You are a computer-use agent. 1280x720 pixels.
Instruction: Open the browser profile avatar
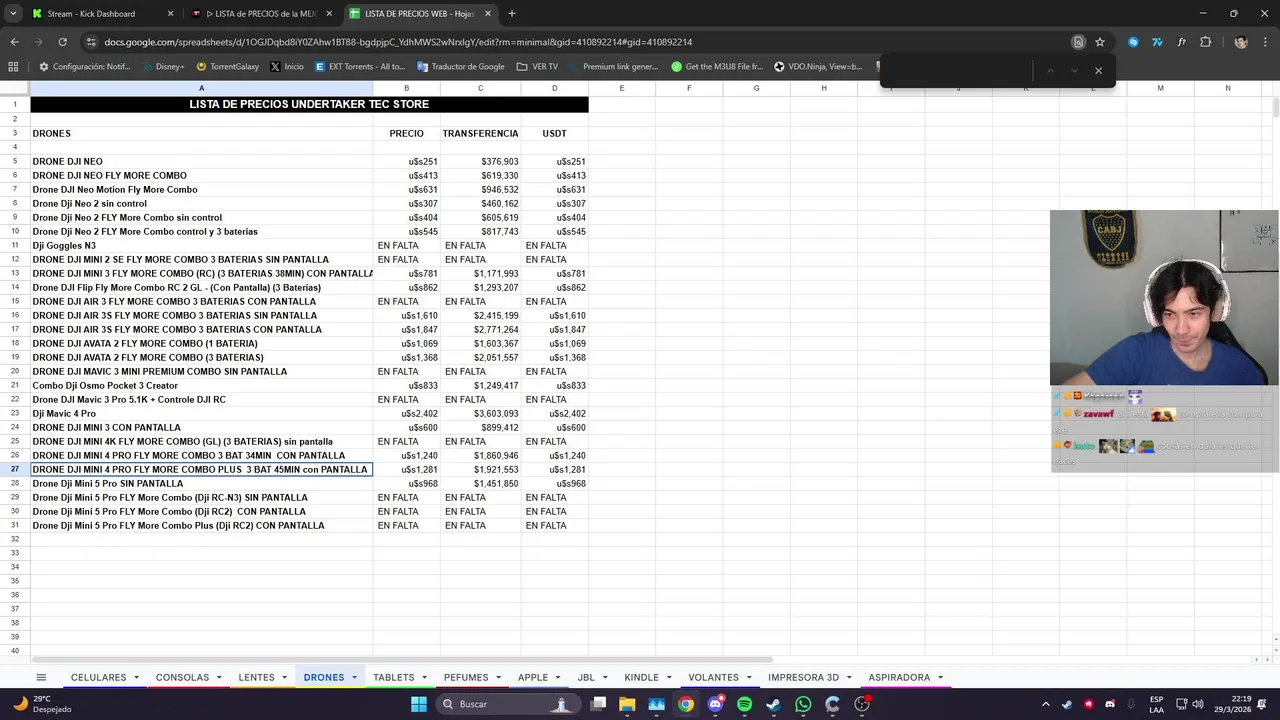click(1241, 42)
